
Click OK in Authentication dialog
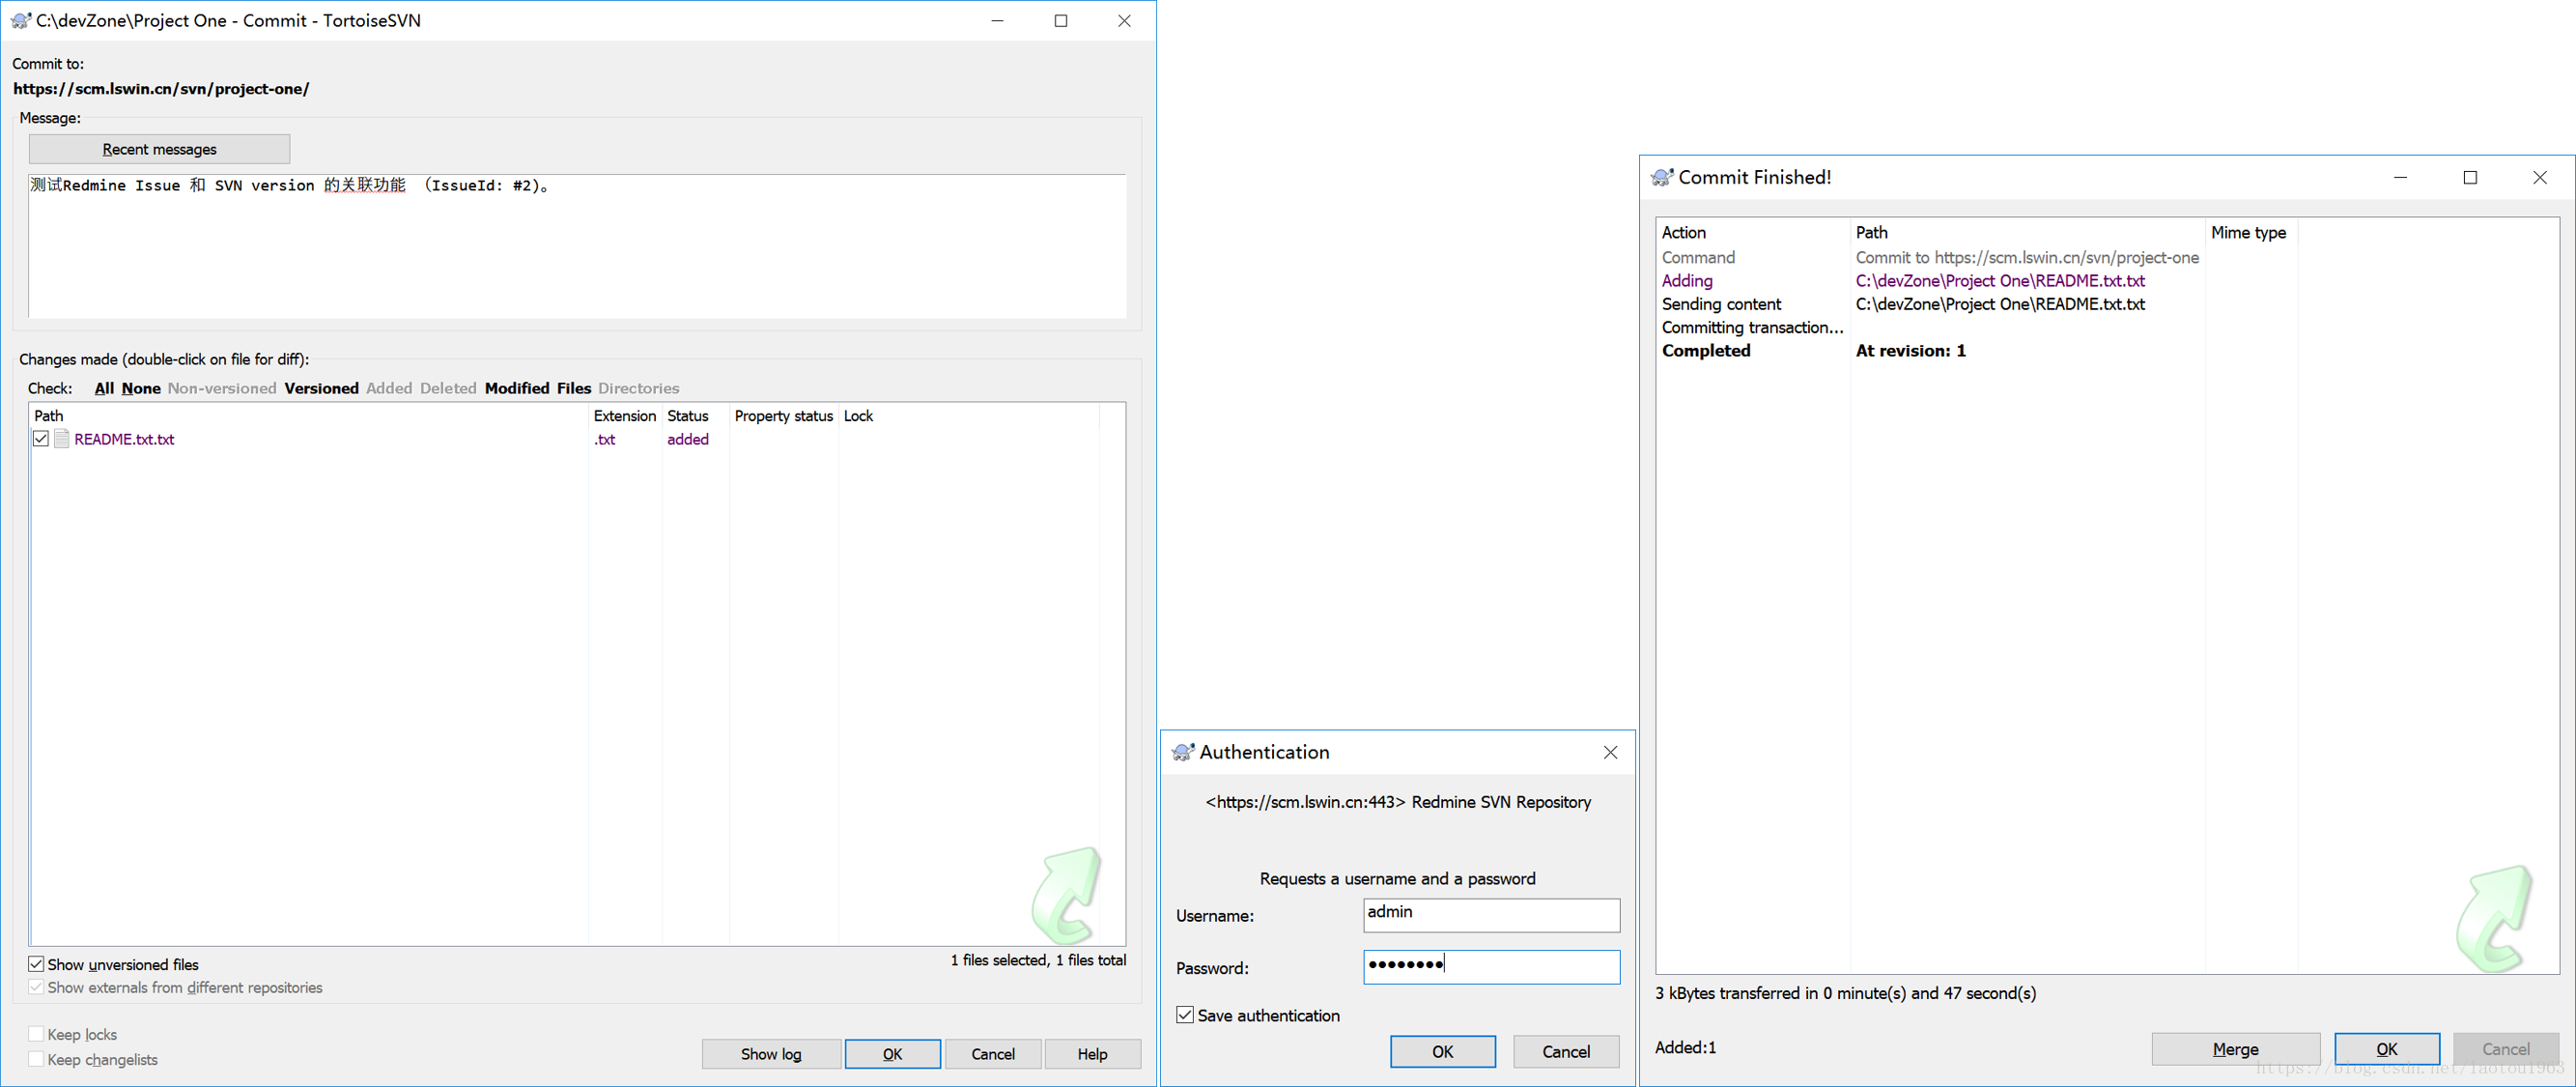tap(1443, 1052)
